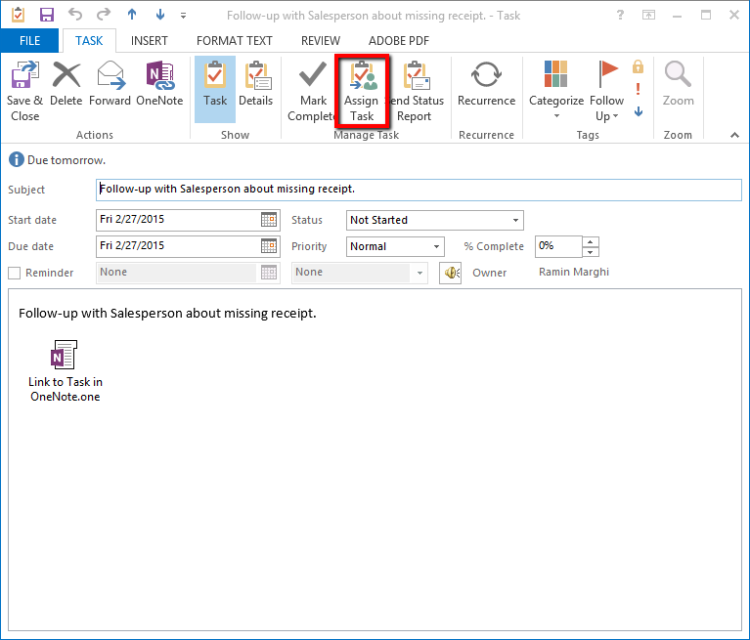Customize the Quick Access Toolbar

pyautogui.click(x=183, y=16)
